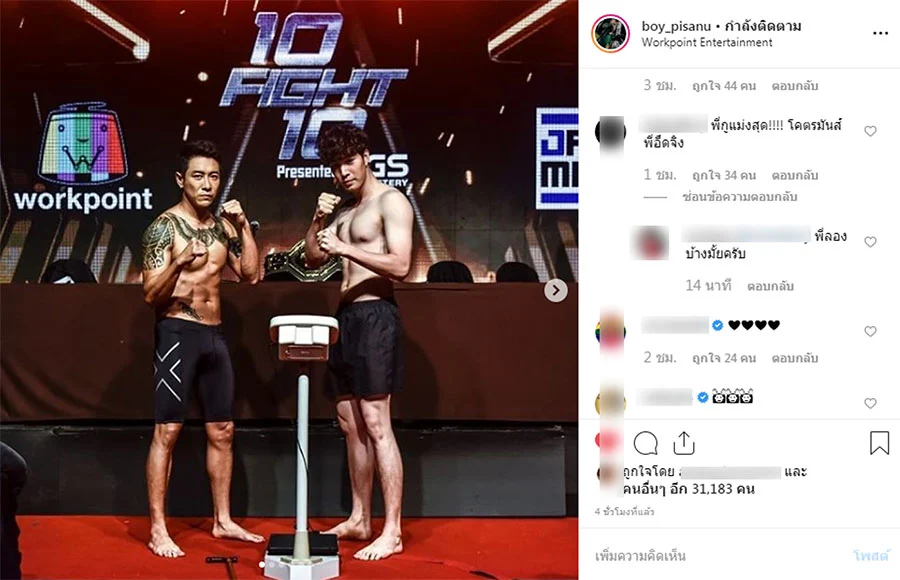Save post with the bookmark icon
Viewport: 900px width, 580px height.
click(x=879, y=443)
